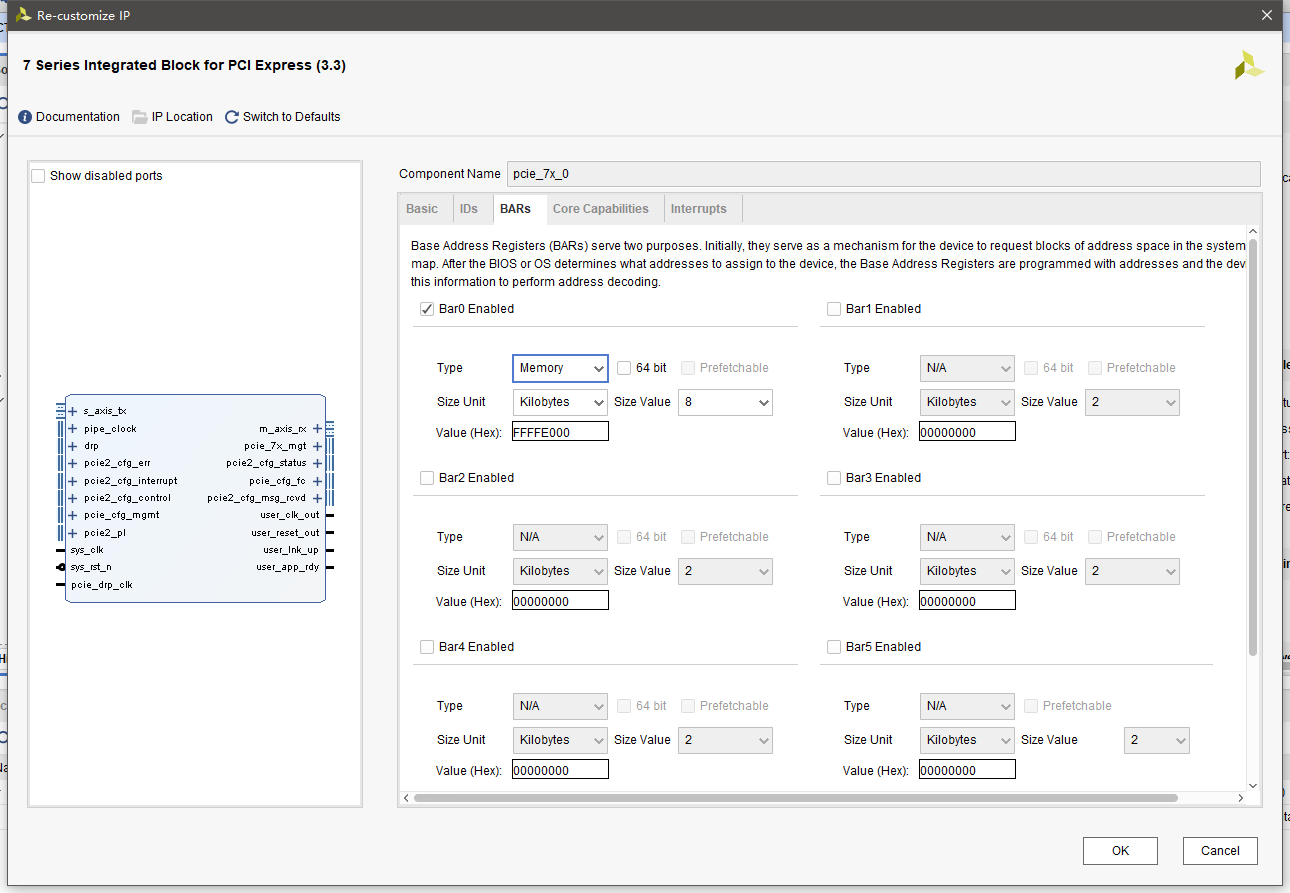1290x893 pixels.
Task: Toggle Show disabled ports checkbox
Action: point(38,176)
